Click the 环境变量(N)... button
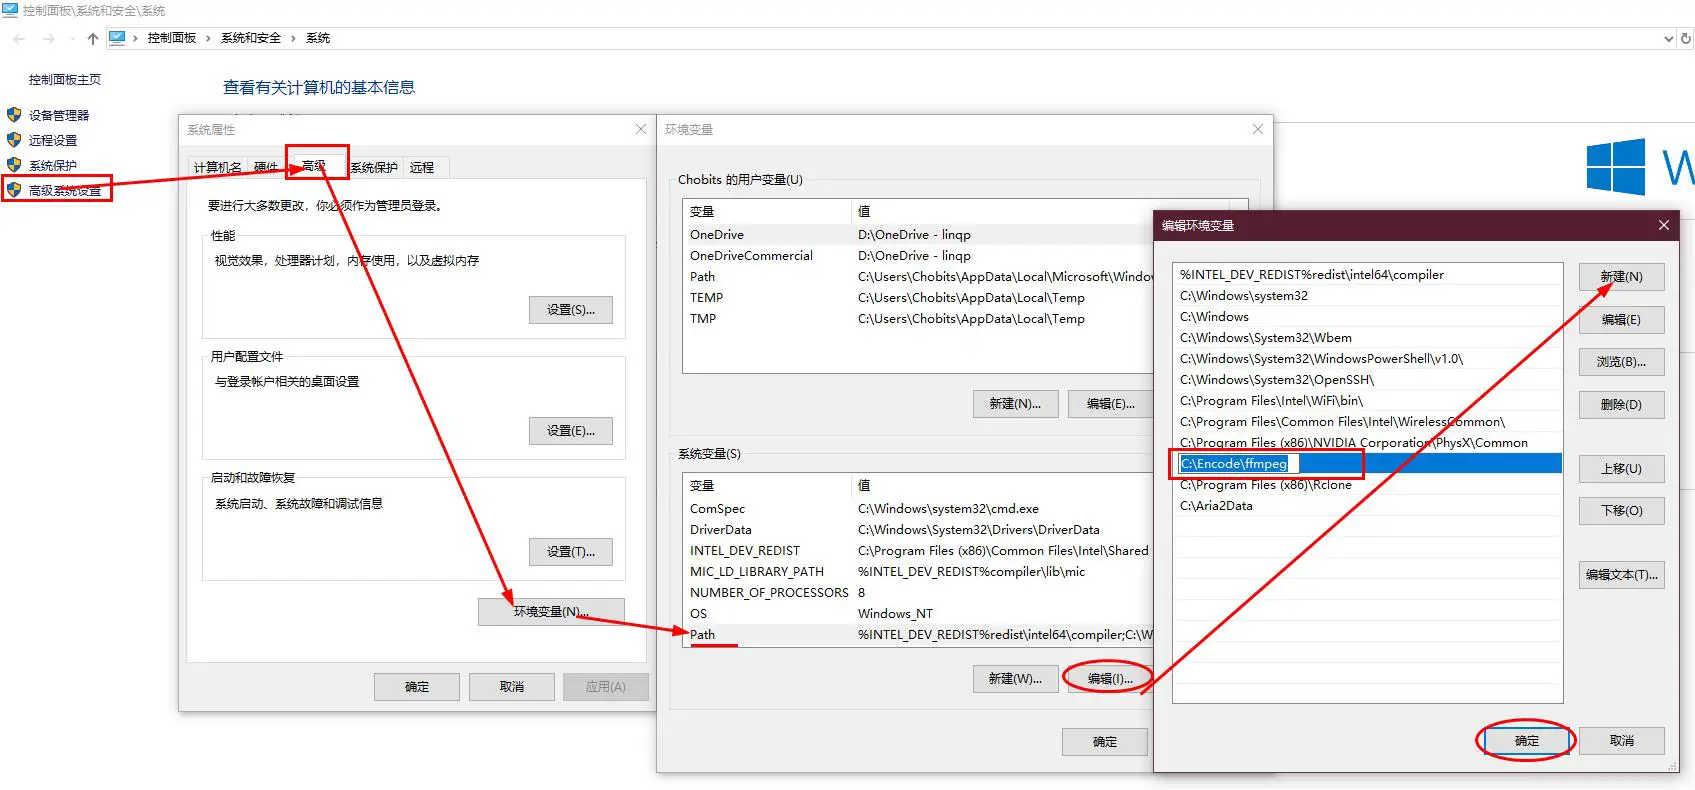This screenshot has width=1695, height=790. 551,611
